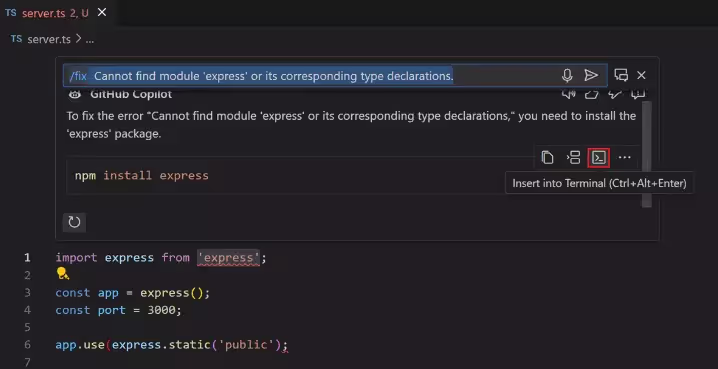Close the server.ts tab
Image resolution: width=718 pixels, height=369 pixels.
coord(102,12)
